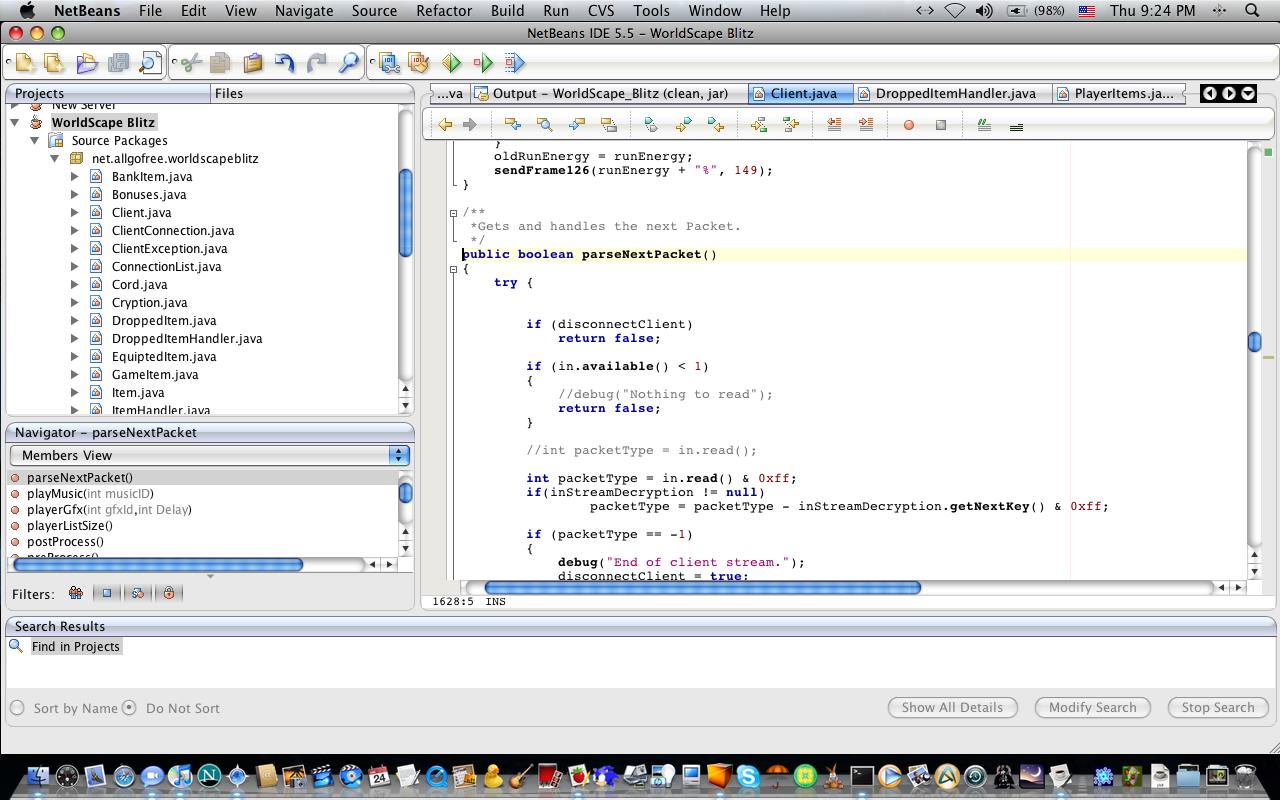Click the Stop Search button
The height and width of the screenshot is (800, 1280).
tap(1217, 707)
